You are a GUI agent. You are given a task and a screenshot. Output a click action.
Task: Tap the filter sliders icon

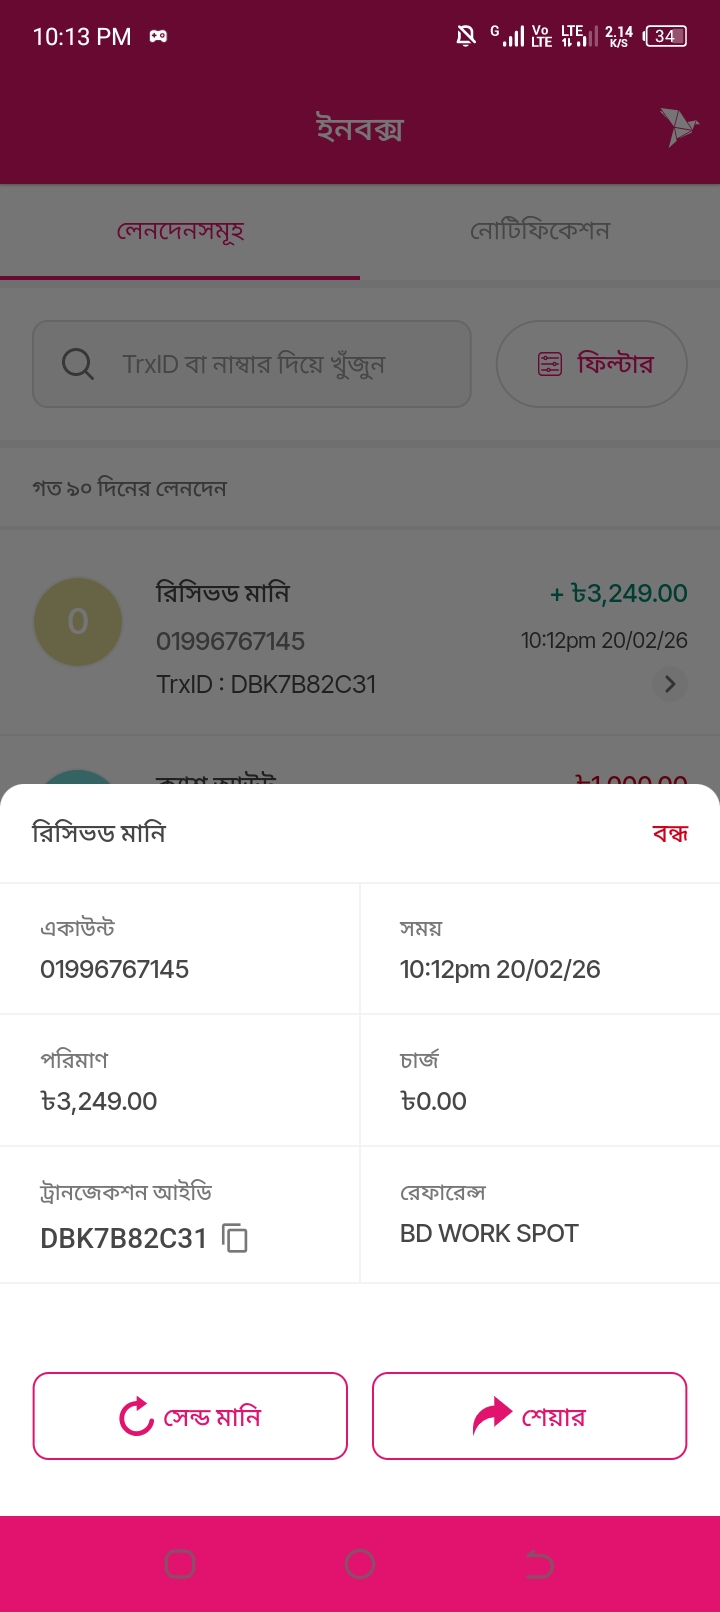click(550, 364)
